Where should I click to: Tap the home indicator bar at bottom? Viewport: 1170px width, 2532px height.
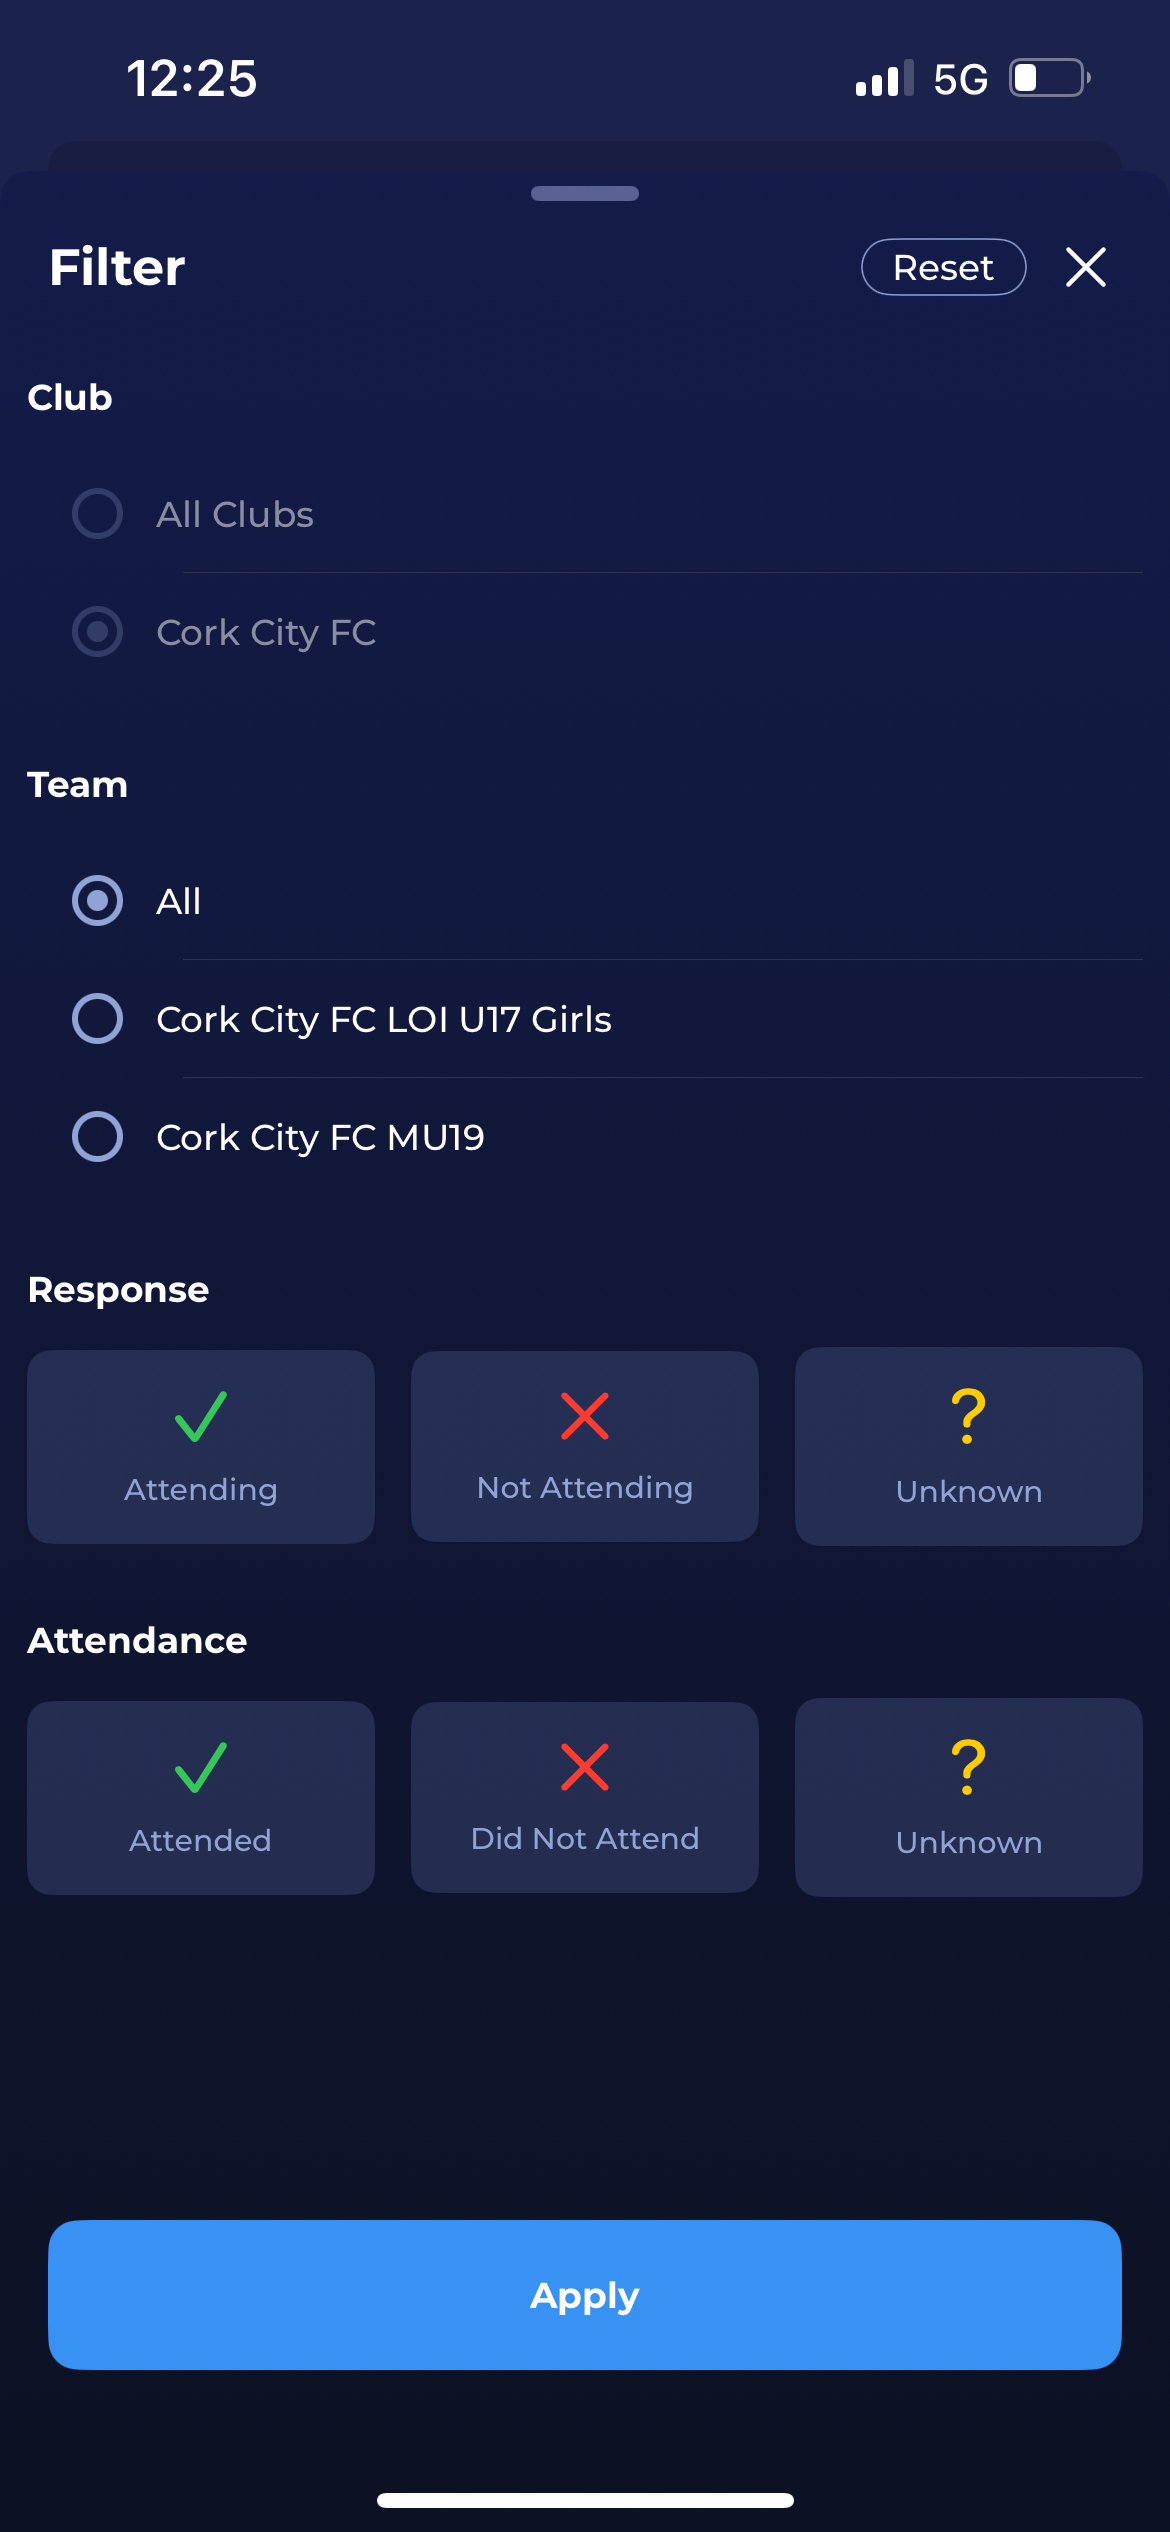coord(585,2500)
